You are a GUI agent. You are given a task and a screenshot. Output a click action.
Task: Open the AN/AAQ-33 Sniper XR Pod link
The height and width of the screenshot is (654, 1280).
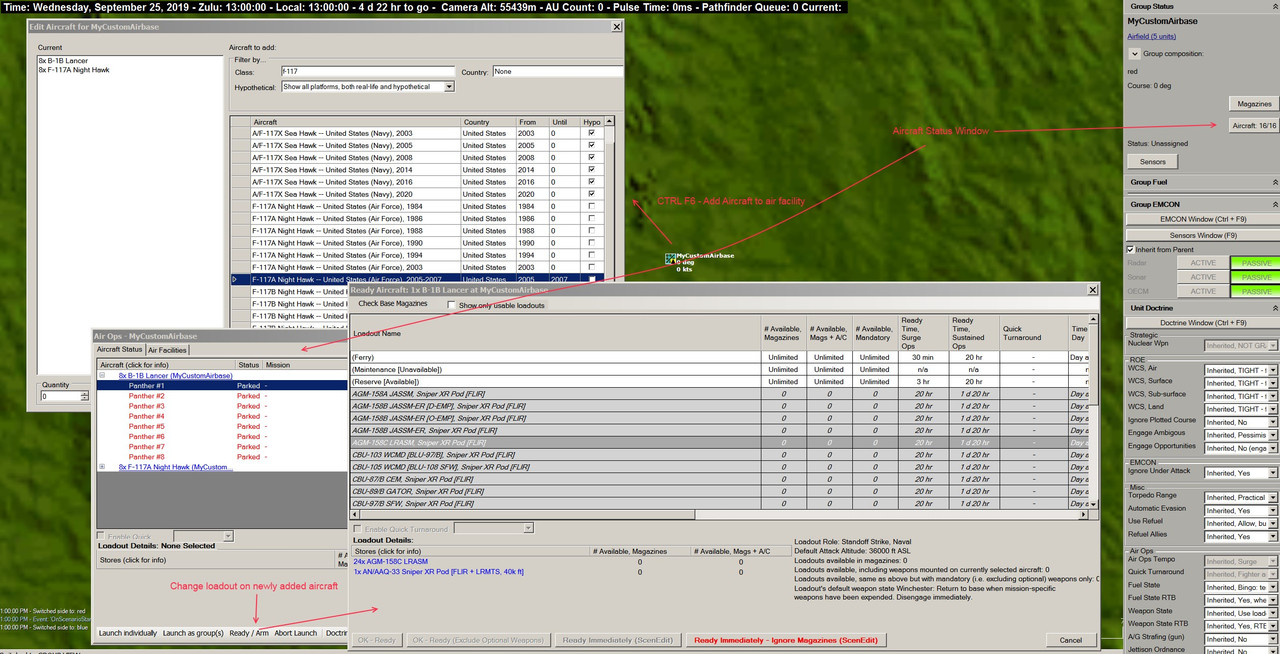(439, 572)
